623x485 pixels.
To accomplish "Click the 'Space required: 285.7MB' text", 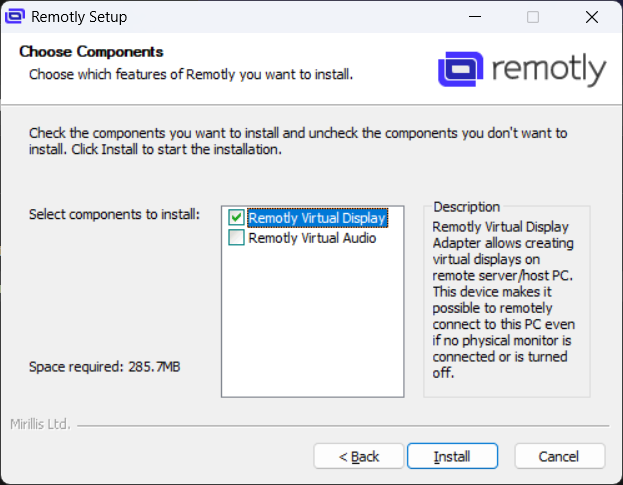I will [x=104, y=366].
